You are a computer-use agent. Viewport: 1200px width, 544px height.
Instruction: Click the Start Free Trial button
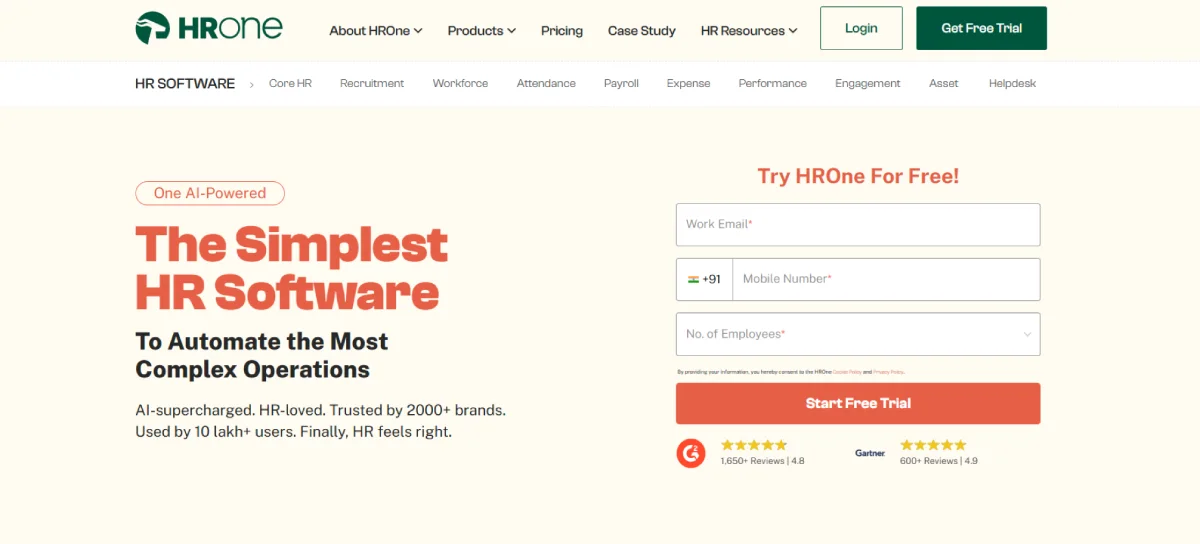(x=858, y=403)
